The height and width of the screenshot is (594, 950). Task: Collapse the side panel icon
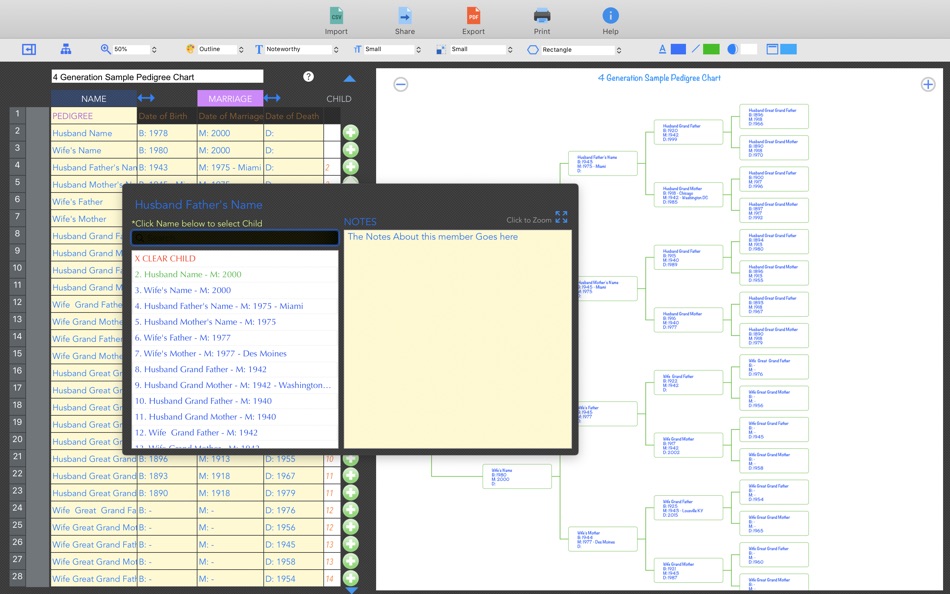tap(28, 49)
